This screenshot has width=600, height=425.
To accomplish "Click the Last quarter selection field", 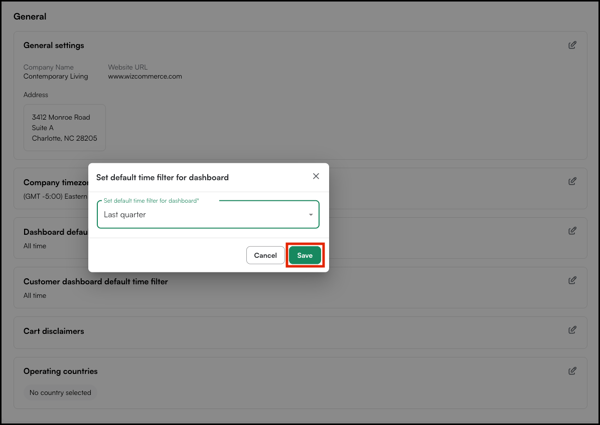I will [x=200, y=215].
